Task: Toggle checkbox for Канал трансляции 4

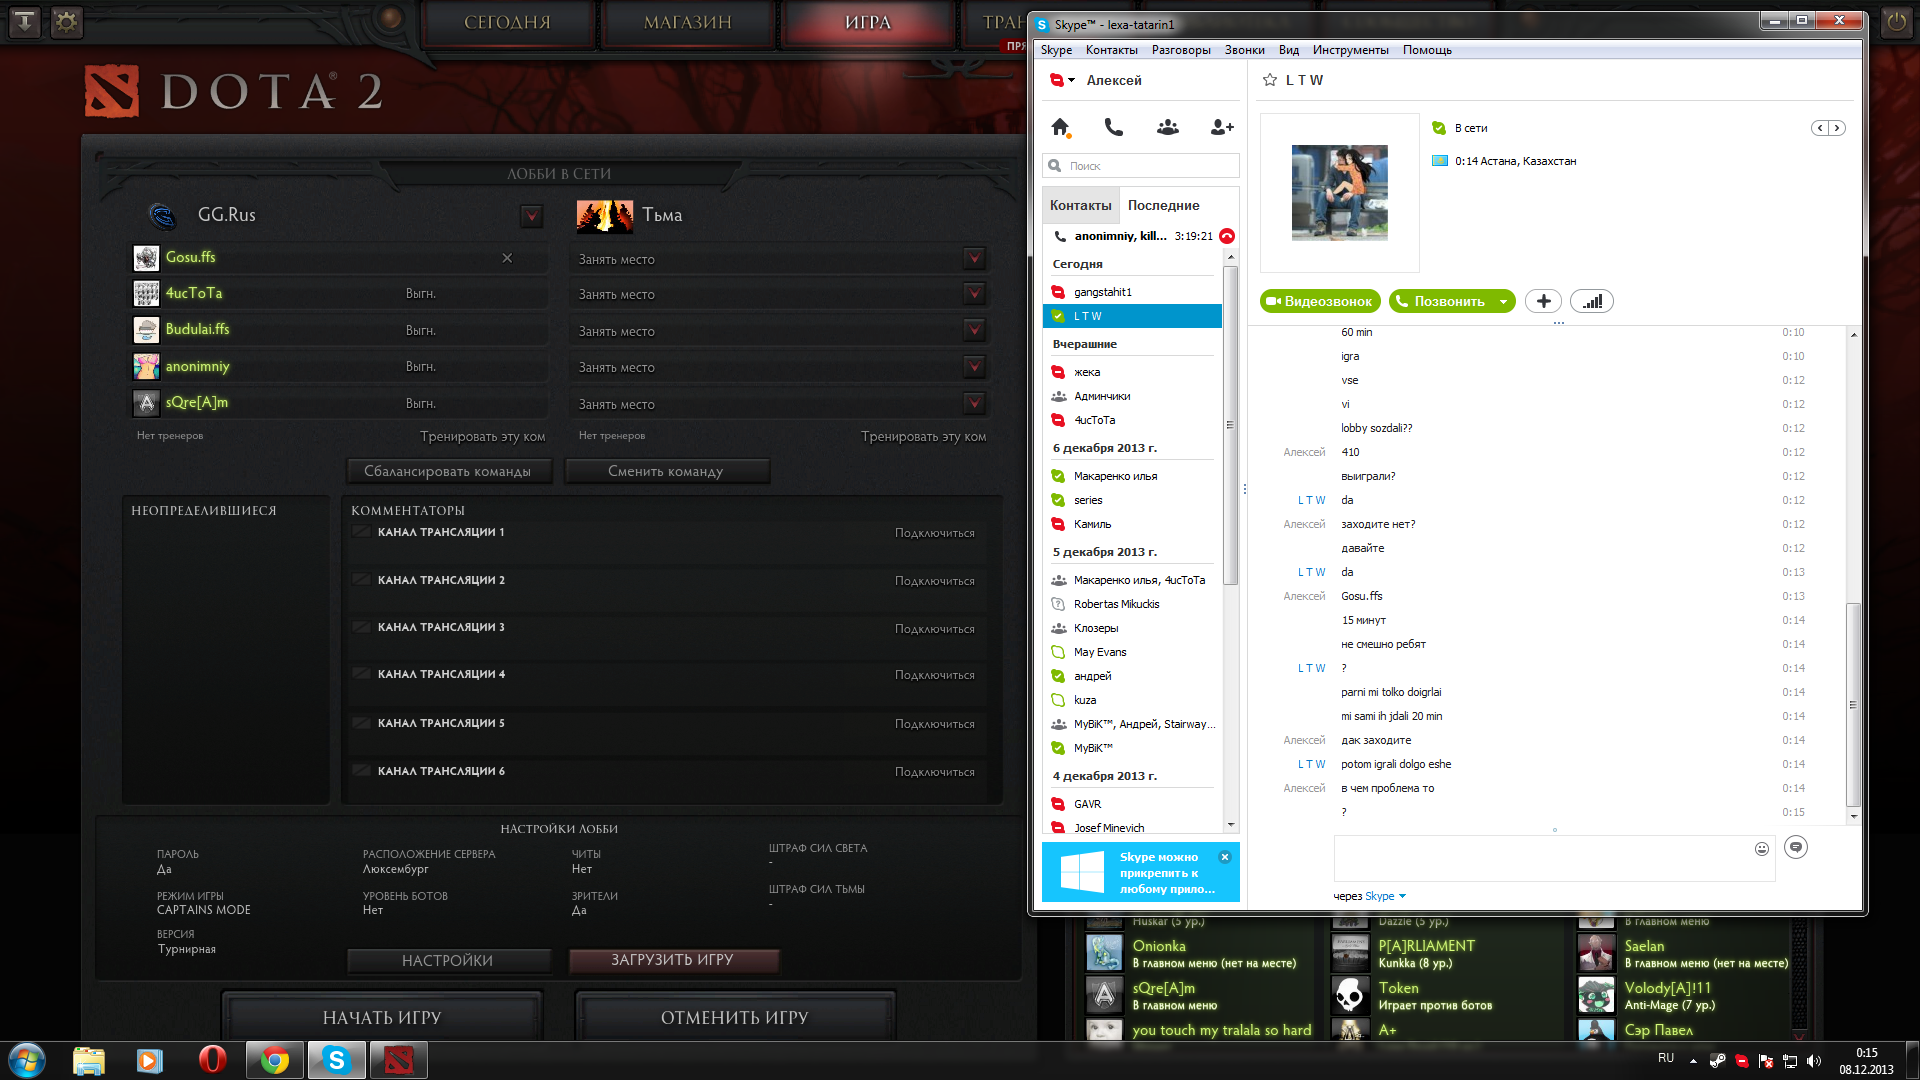Action: click(x=362, y=674)
